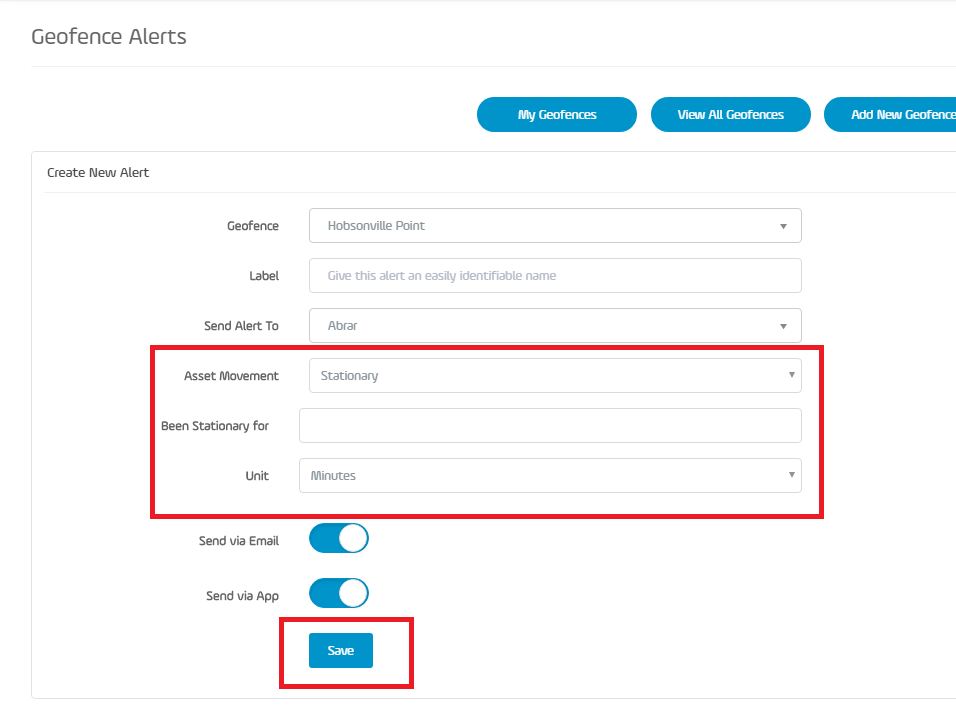The width and height of the screenshot is (956, 716).
Task: Click the Asset Movement field label
Action: [231, 376]
